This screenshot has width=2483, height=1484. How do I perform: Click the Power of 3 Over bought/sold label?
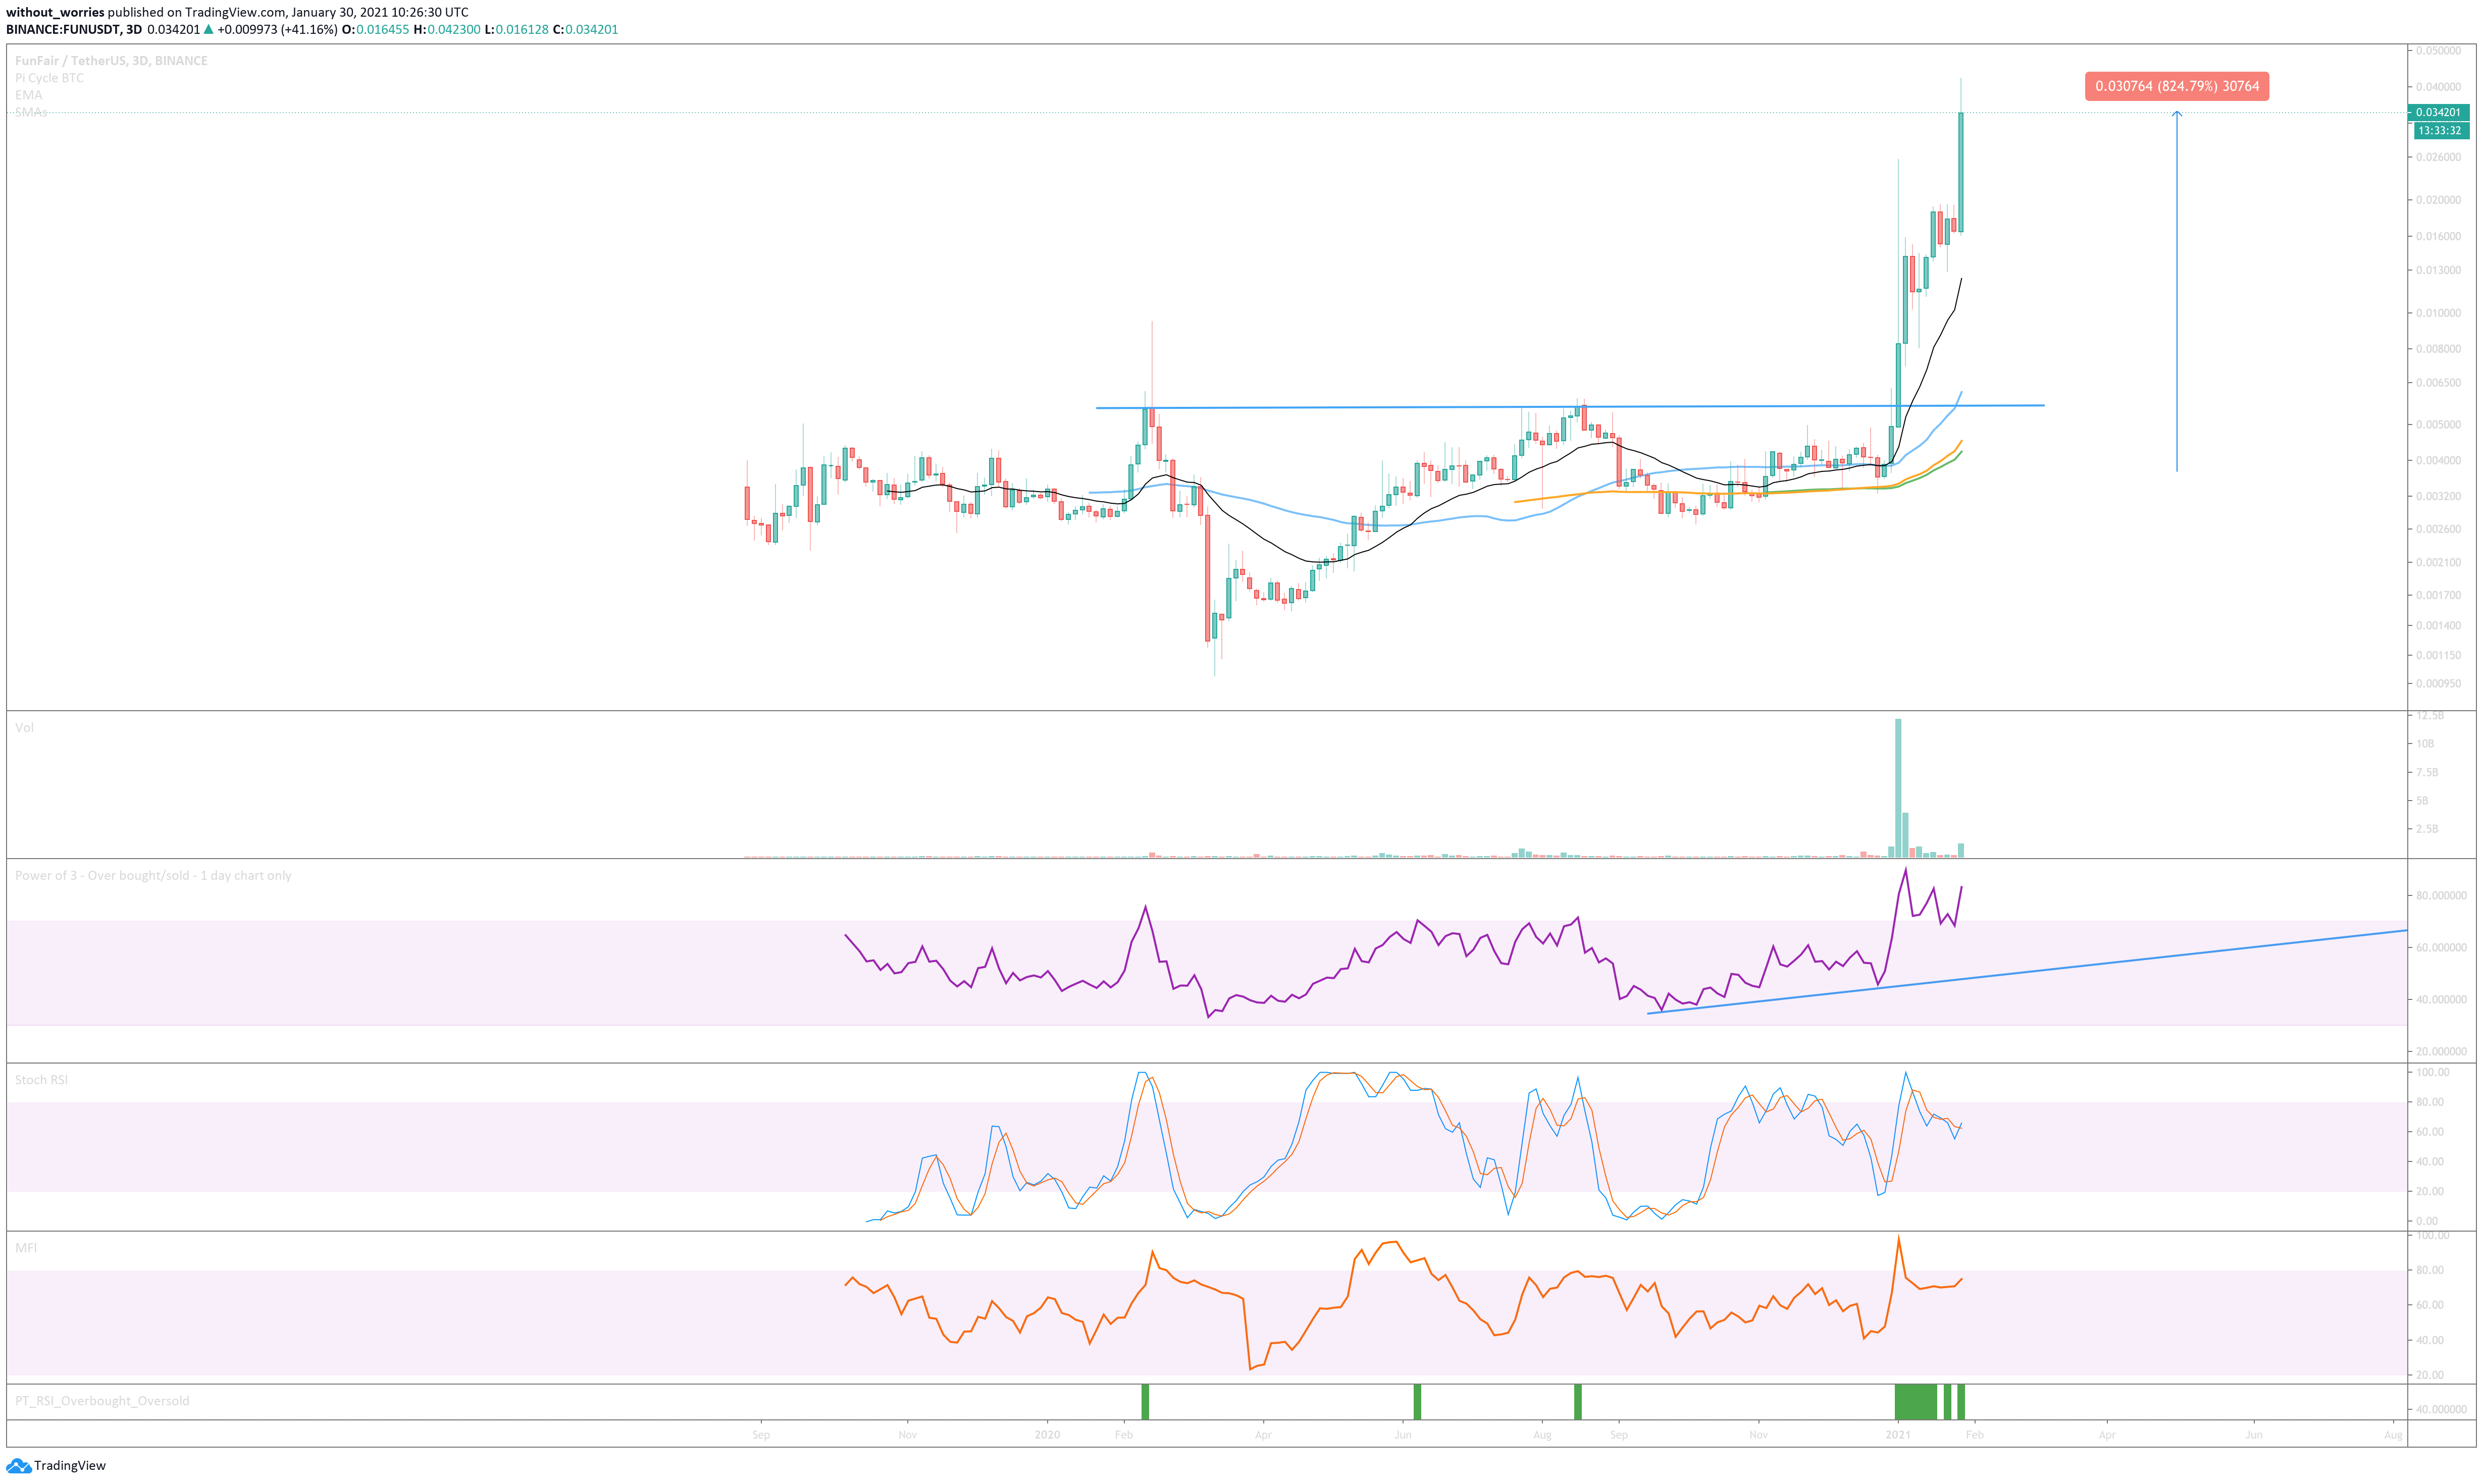[153, 875]
